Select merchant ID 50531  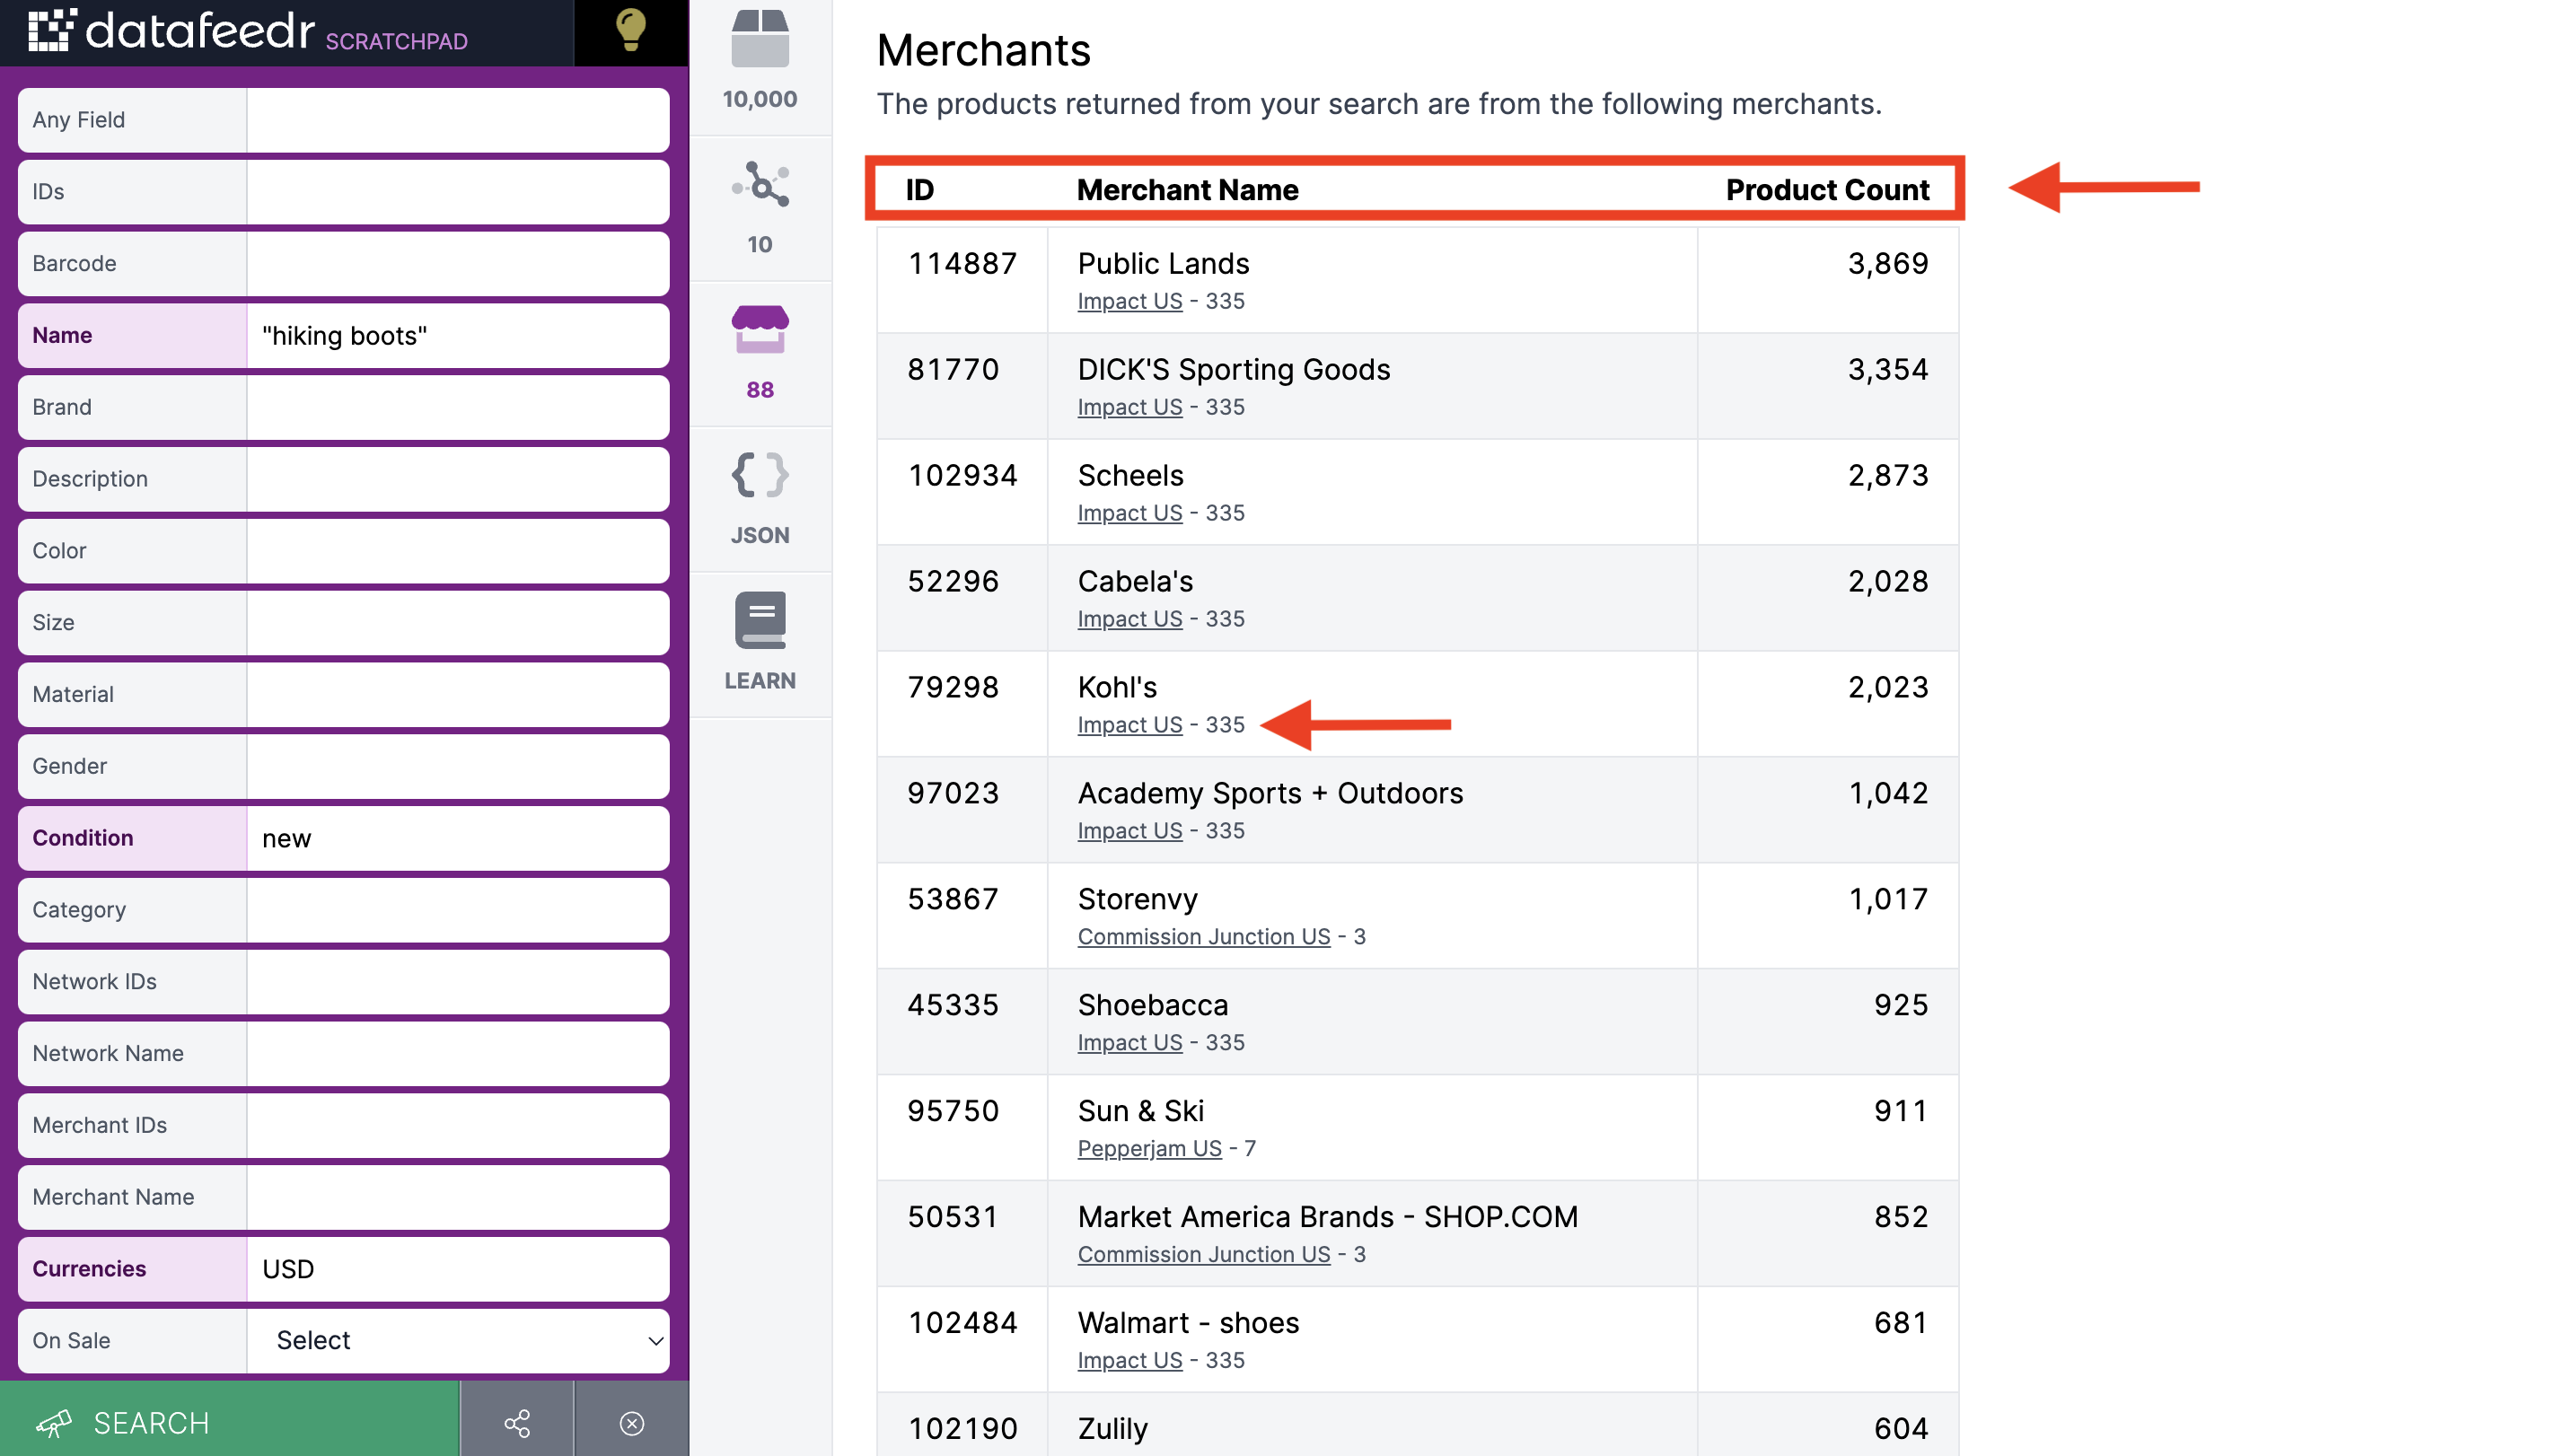953,1218
